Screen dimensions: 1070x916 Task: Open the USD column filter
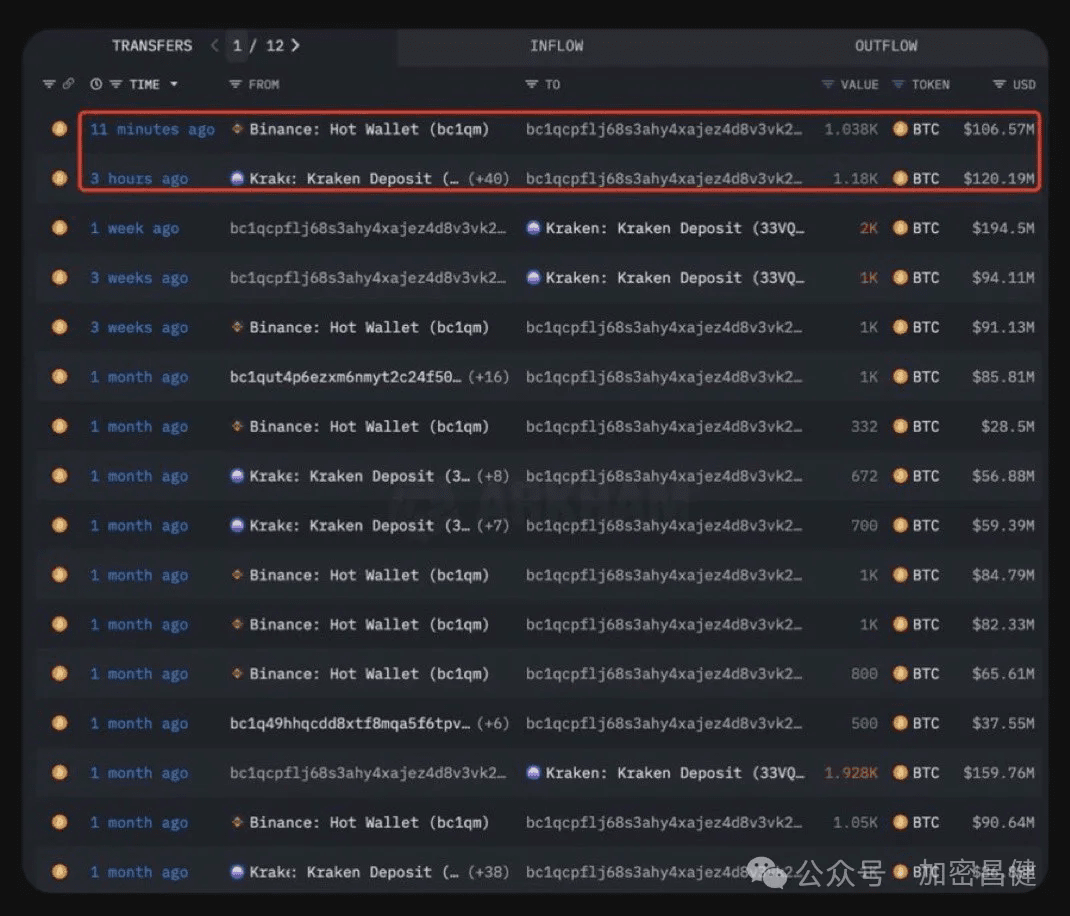(x=999, y=84)
